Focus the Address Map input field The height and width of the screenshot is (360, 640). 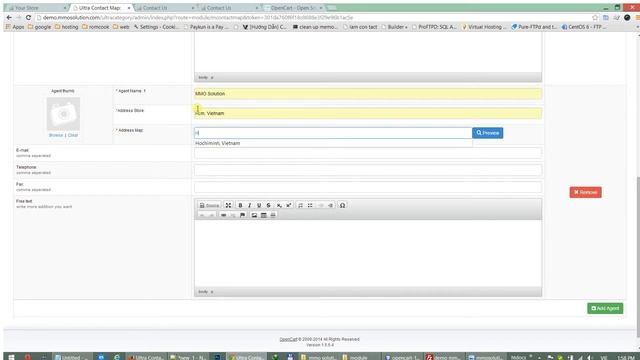pos(333,133)
